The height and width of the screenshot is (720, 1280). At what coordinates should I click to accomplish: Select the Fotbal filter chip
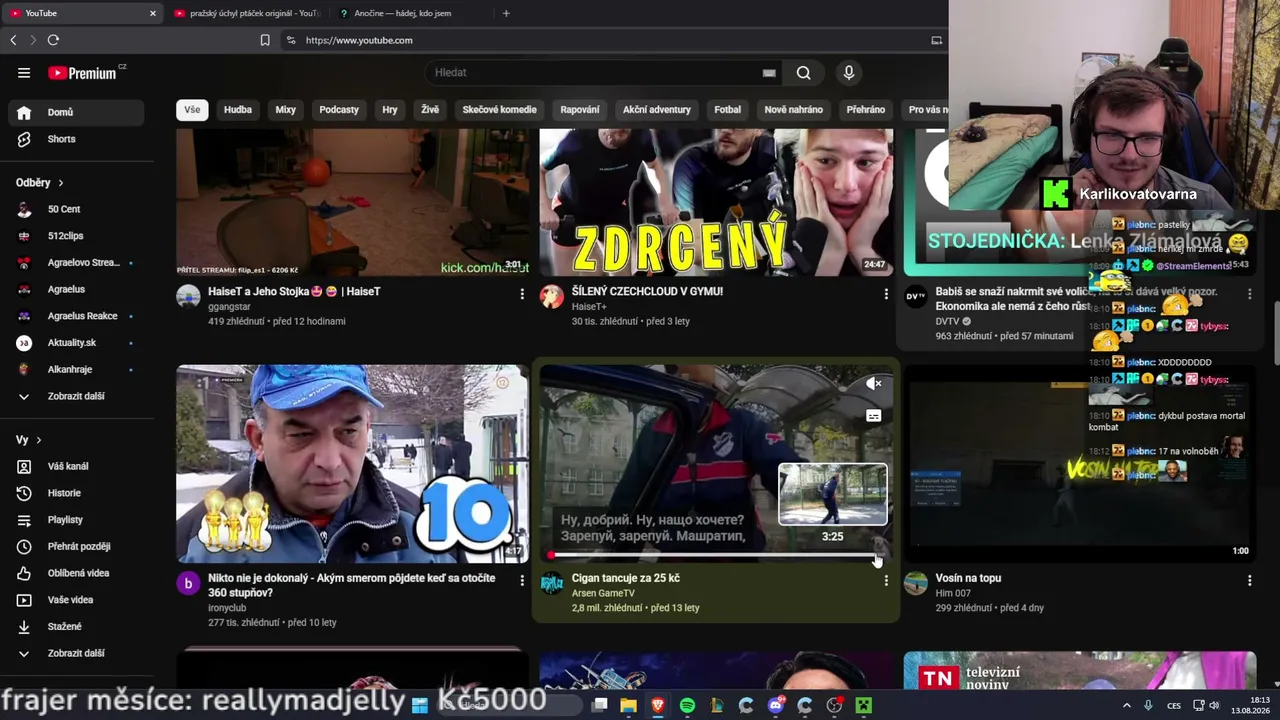[x=728, y=110]
